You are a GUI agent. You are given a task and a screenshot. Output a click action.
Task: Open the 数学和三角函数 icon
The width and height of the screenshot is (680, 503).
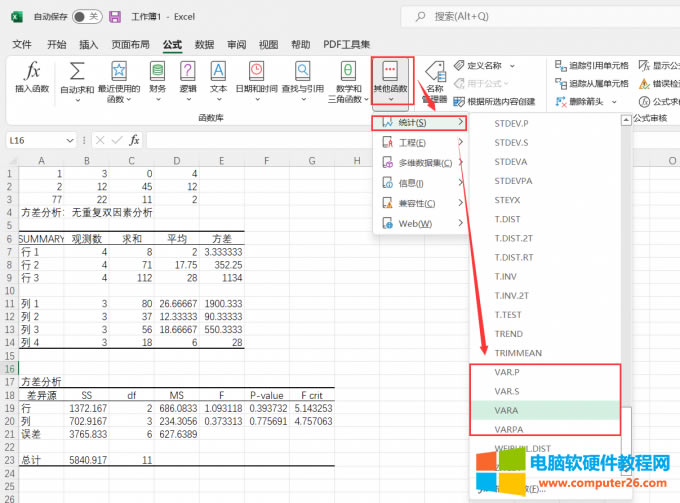pos(347,72)
